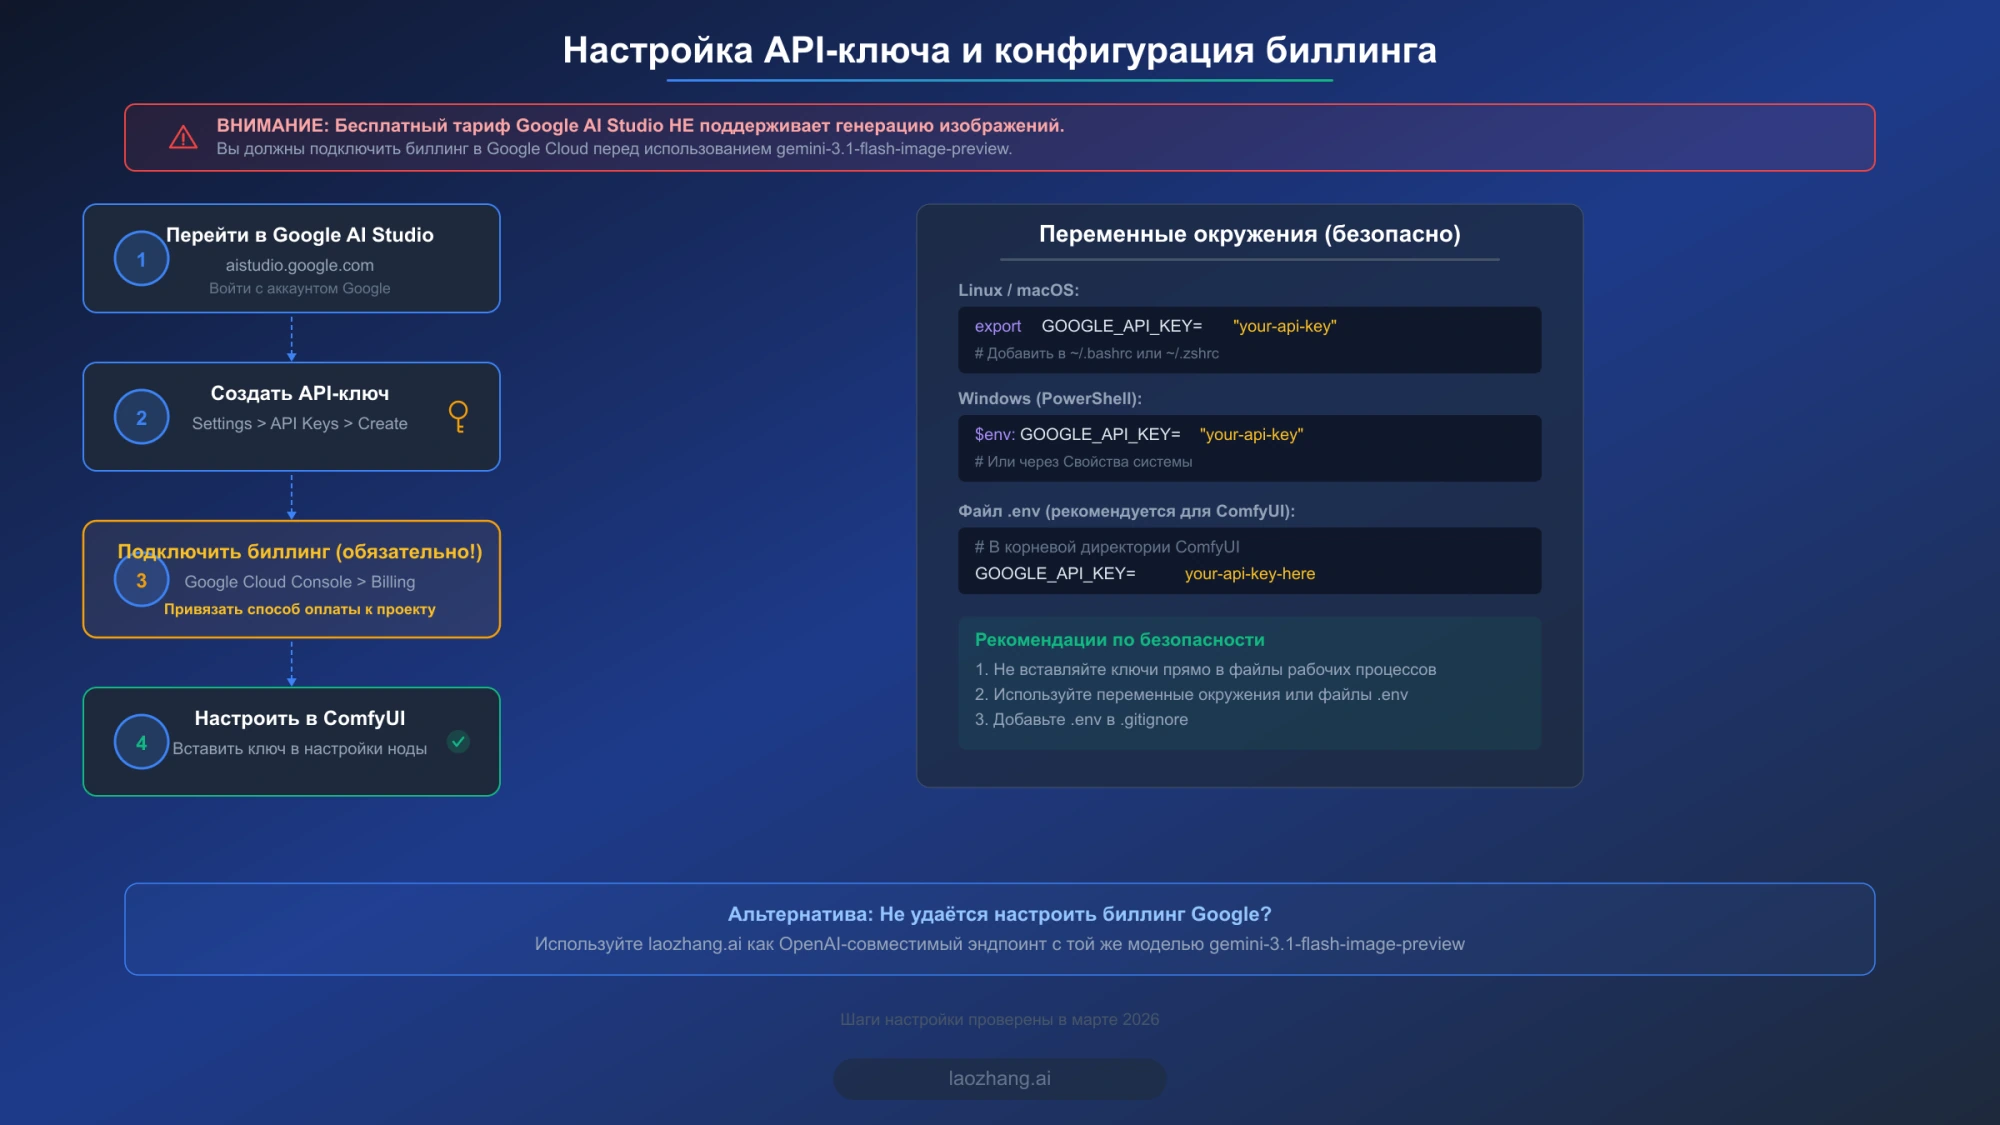Click Привязать способ оплаты к проекту

300,609
